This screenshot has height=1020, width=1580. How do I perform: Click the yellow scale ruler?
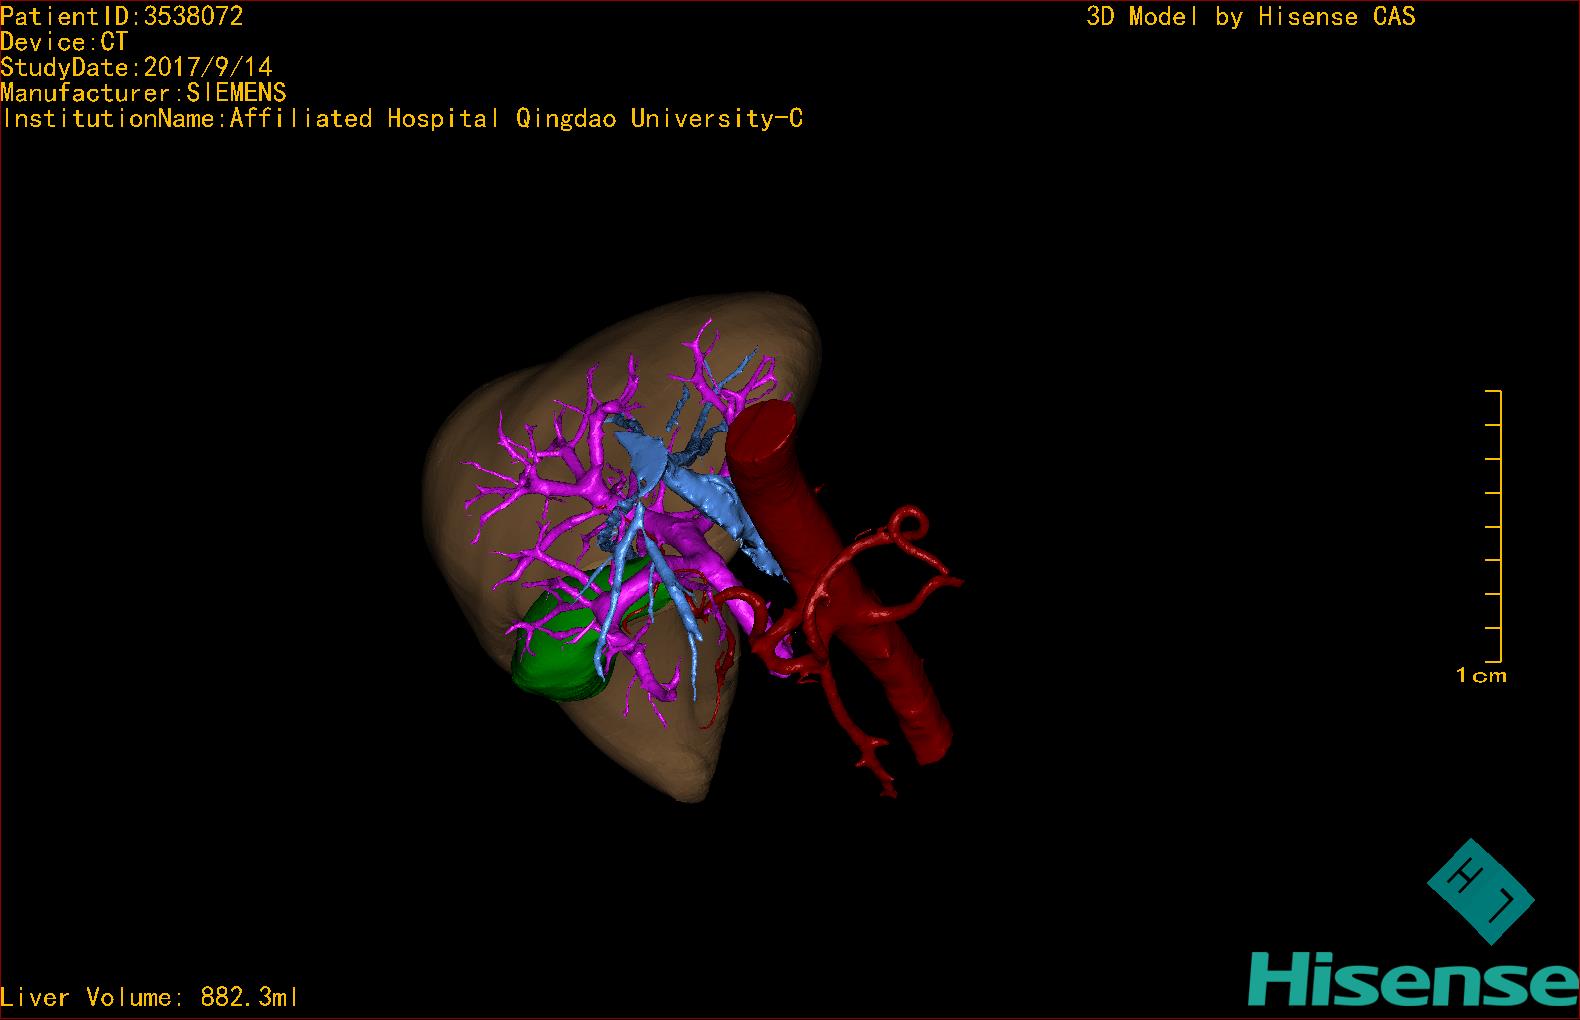tap(1494, 527)
